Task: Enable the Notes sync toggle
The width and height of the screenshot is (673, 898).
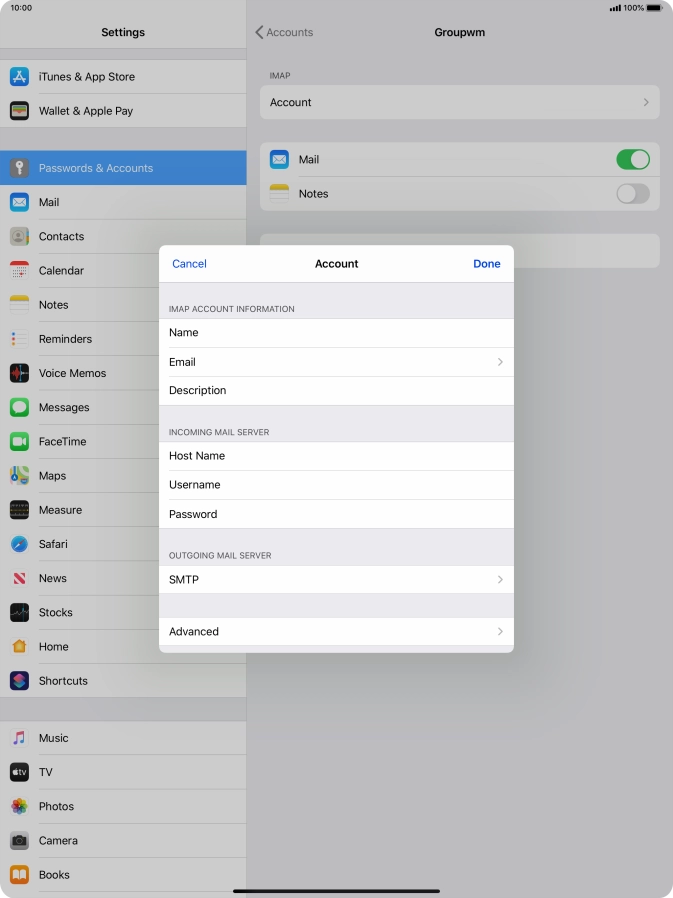Action: tap(632, 194)
